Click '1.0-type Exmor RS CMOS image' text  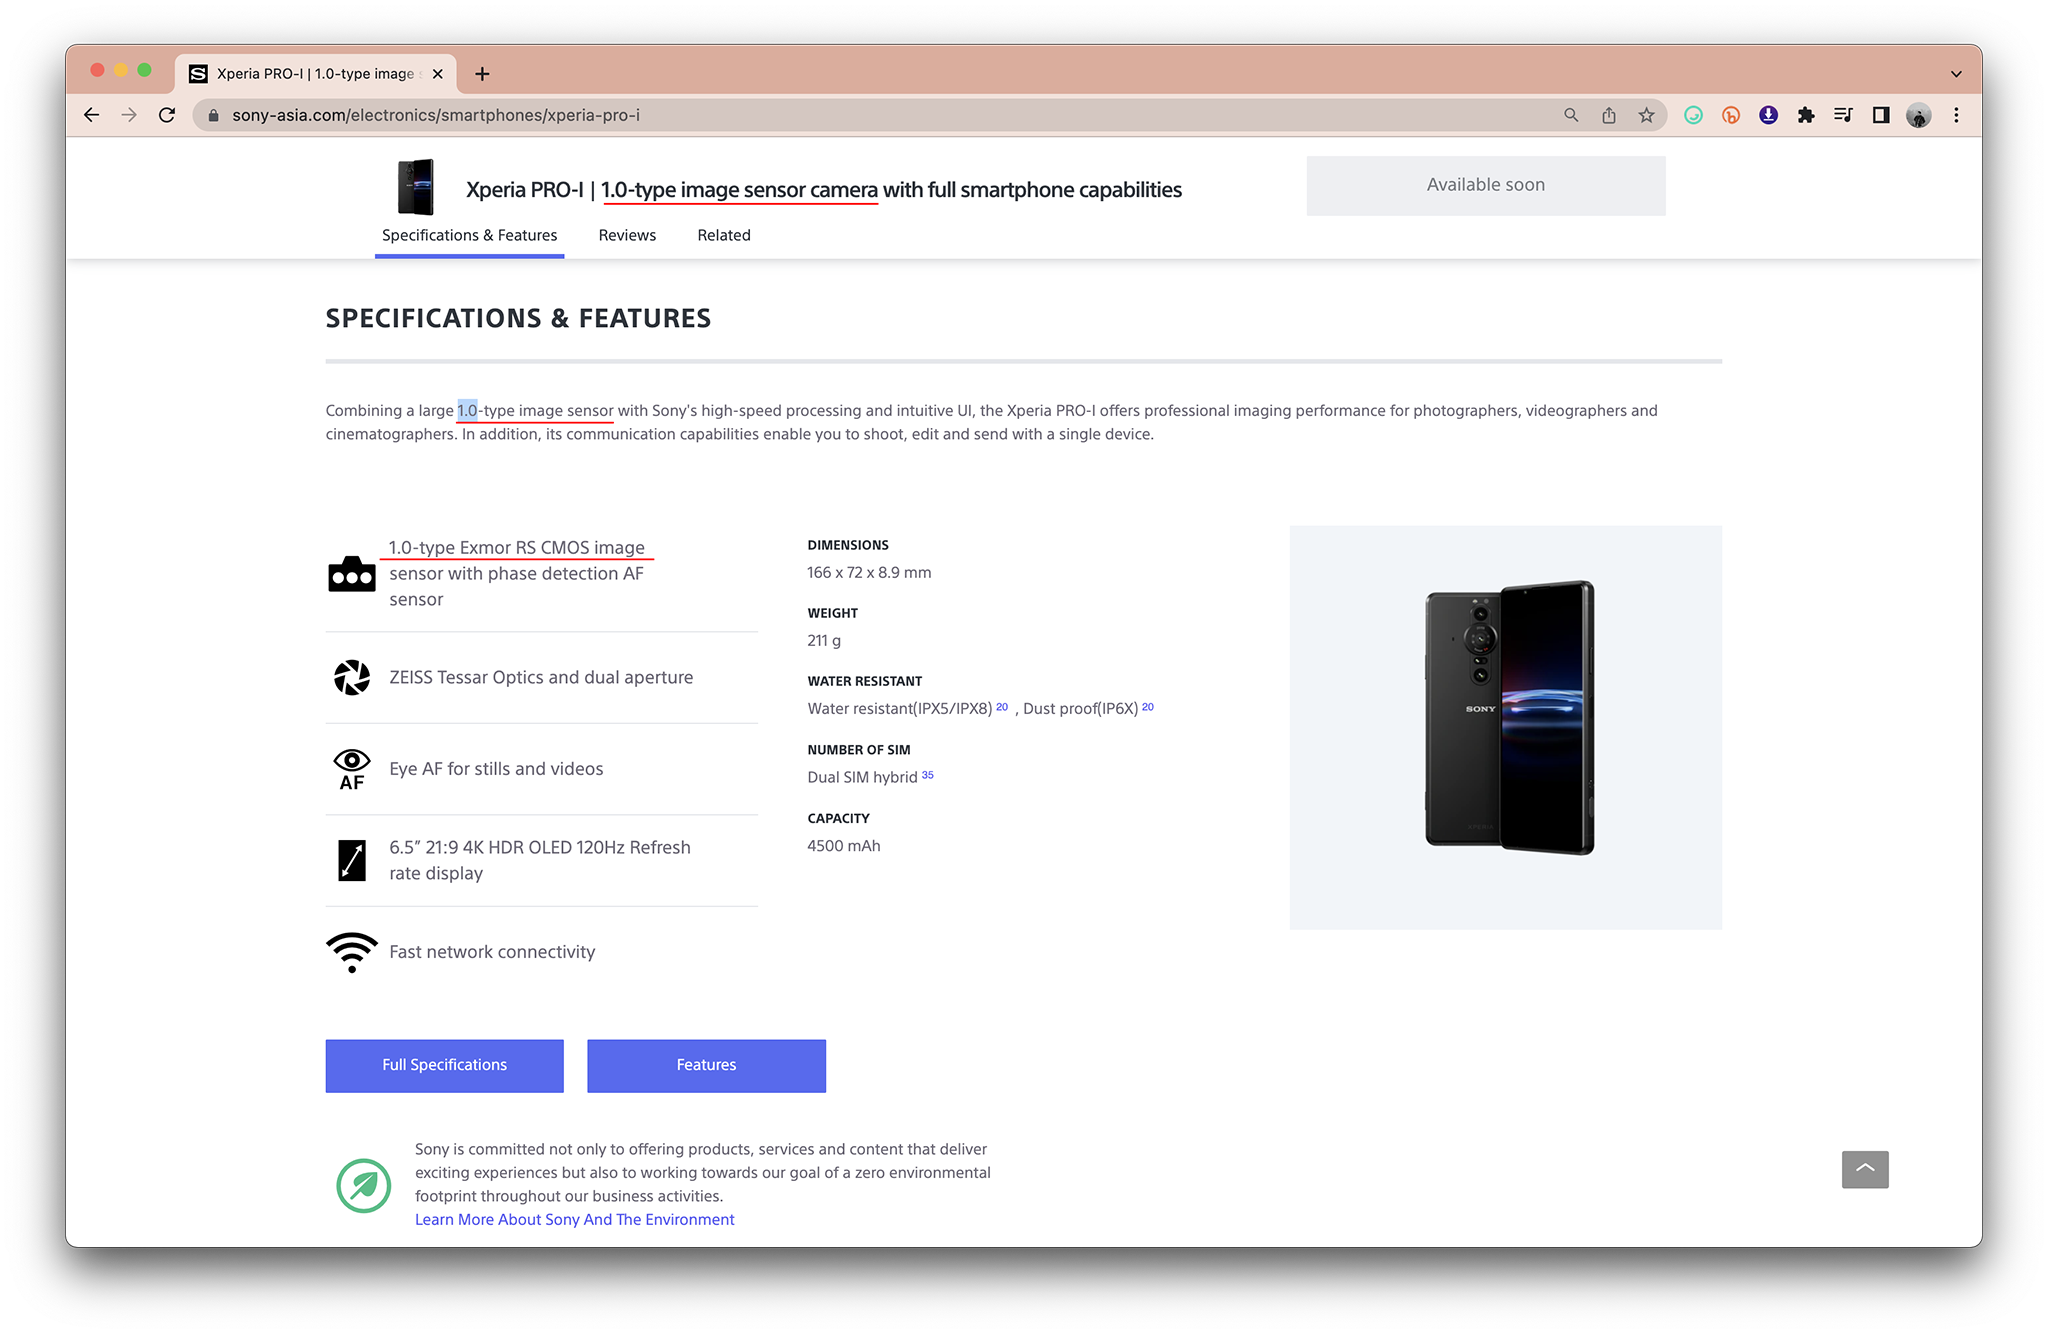coord(516,548)
